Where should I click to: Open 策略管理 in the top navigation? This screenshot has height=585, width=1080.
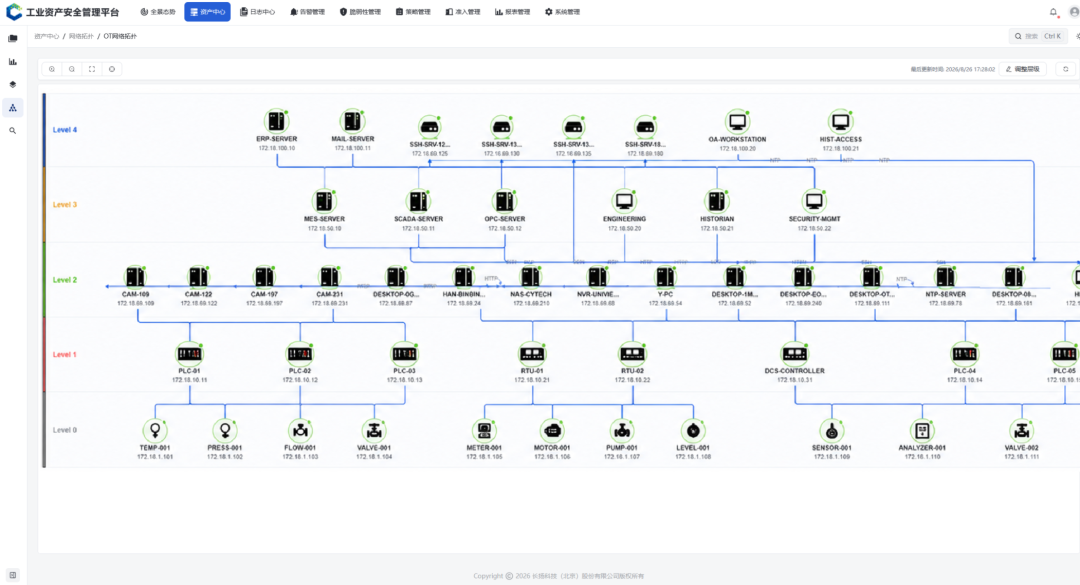(x=413, y=12)
